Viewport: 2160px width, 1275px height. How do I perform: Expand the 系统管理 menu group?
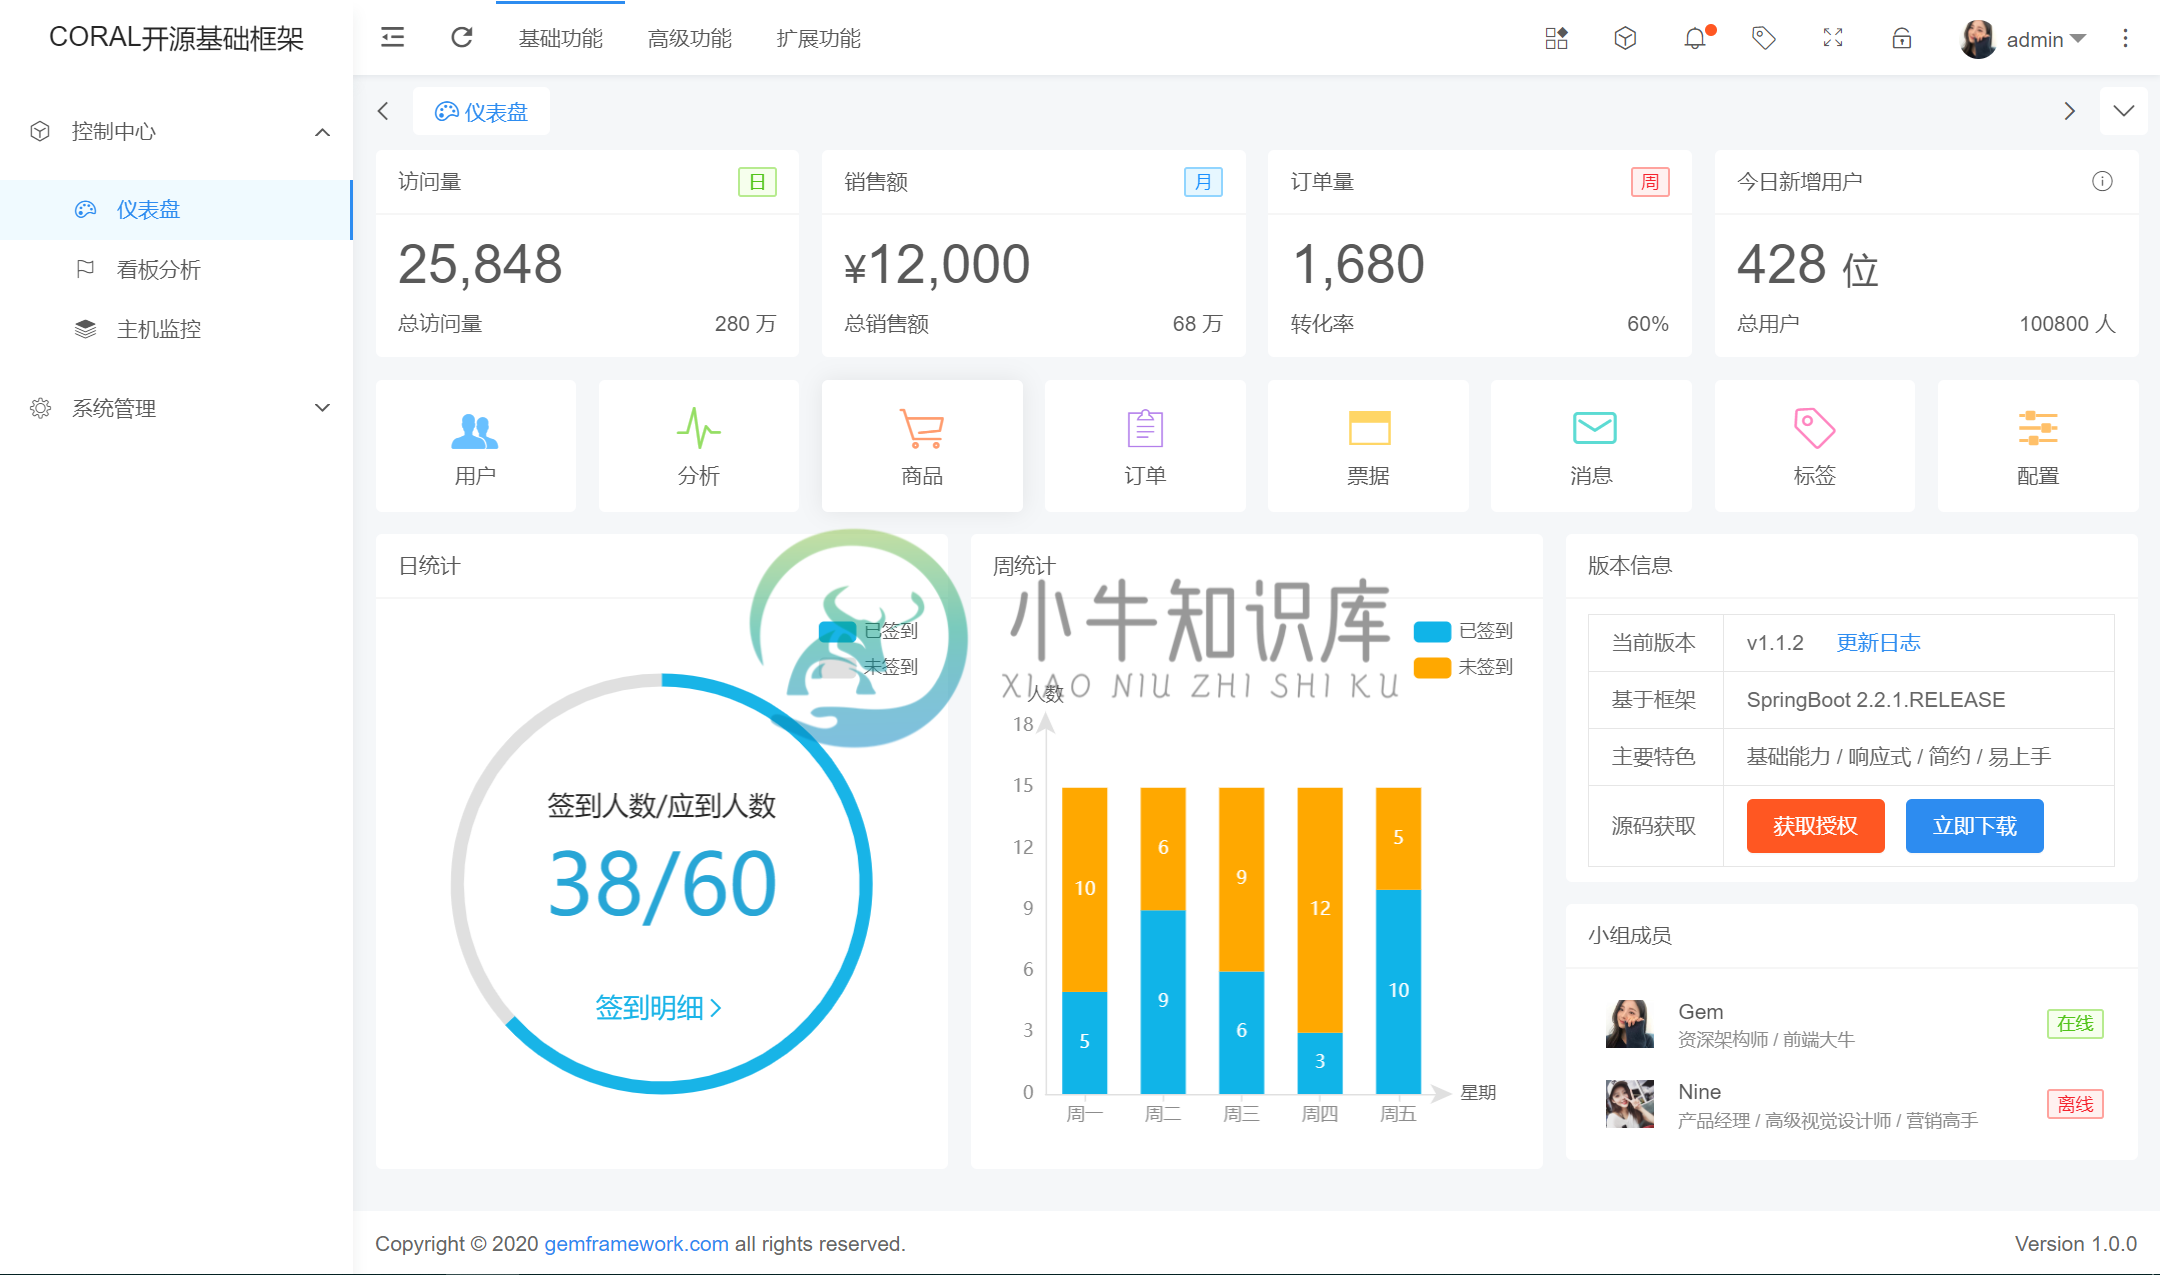tap(176, 408)
